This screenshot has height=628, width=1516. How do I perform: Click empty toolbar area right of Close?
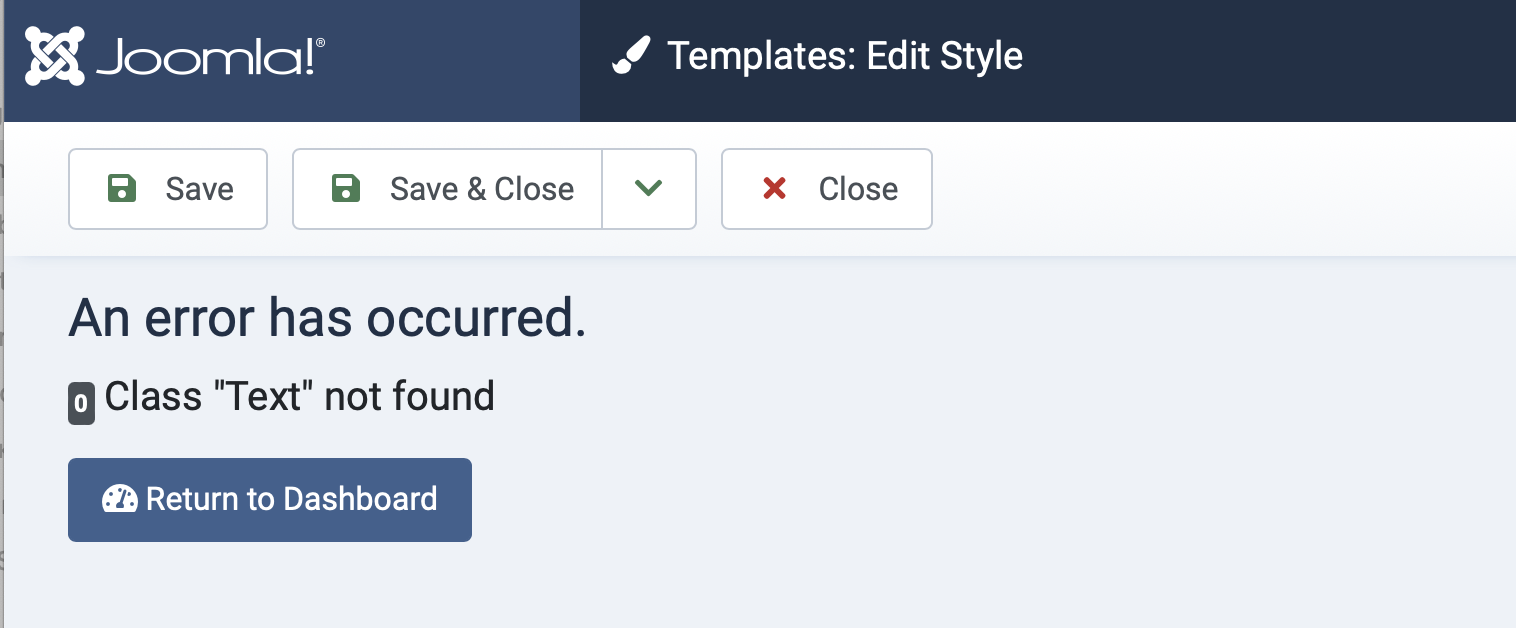(x=1200, y=188)
